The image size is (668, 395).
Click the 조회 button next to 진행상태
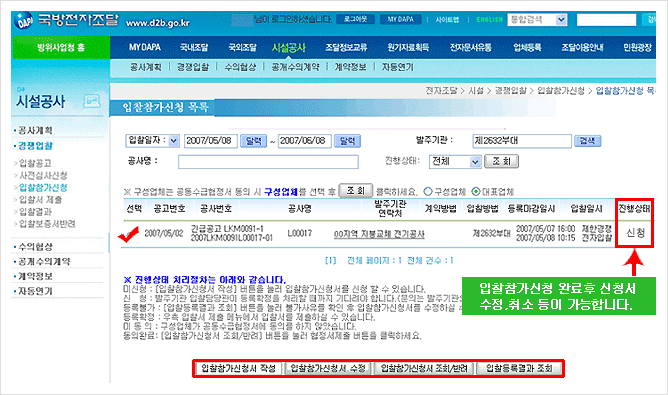pyautogui.click(x=501, y=161)
